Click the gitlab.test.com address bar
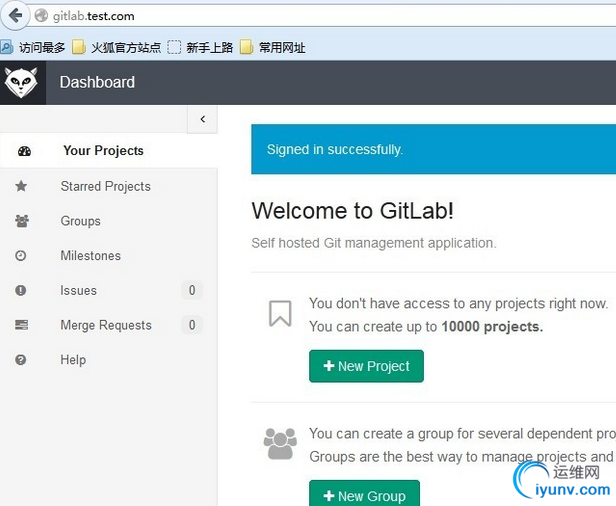This screenshot has width=616, height=506. tap(322, 16)
